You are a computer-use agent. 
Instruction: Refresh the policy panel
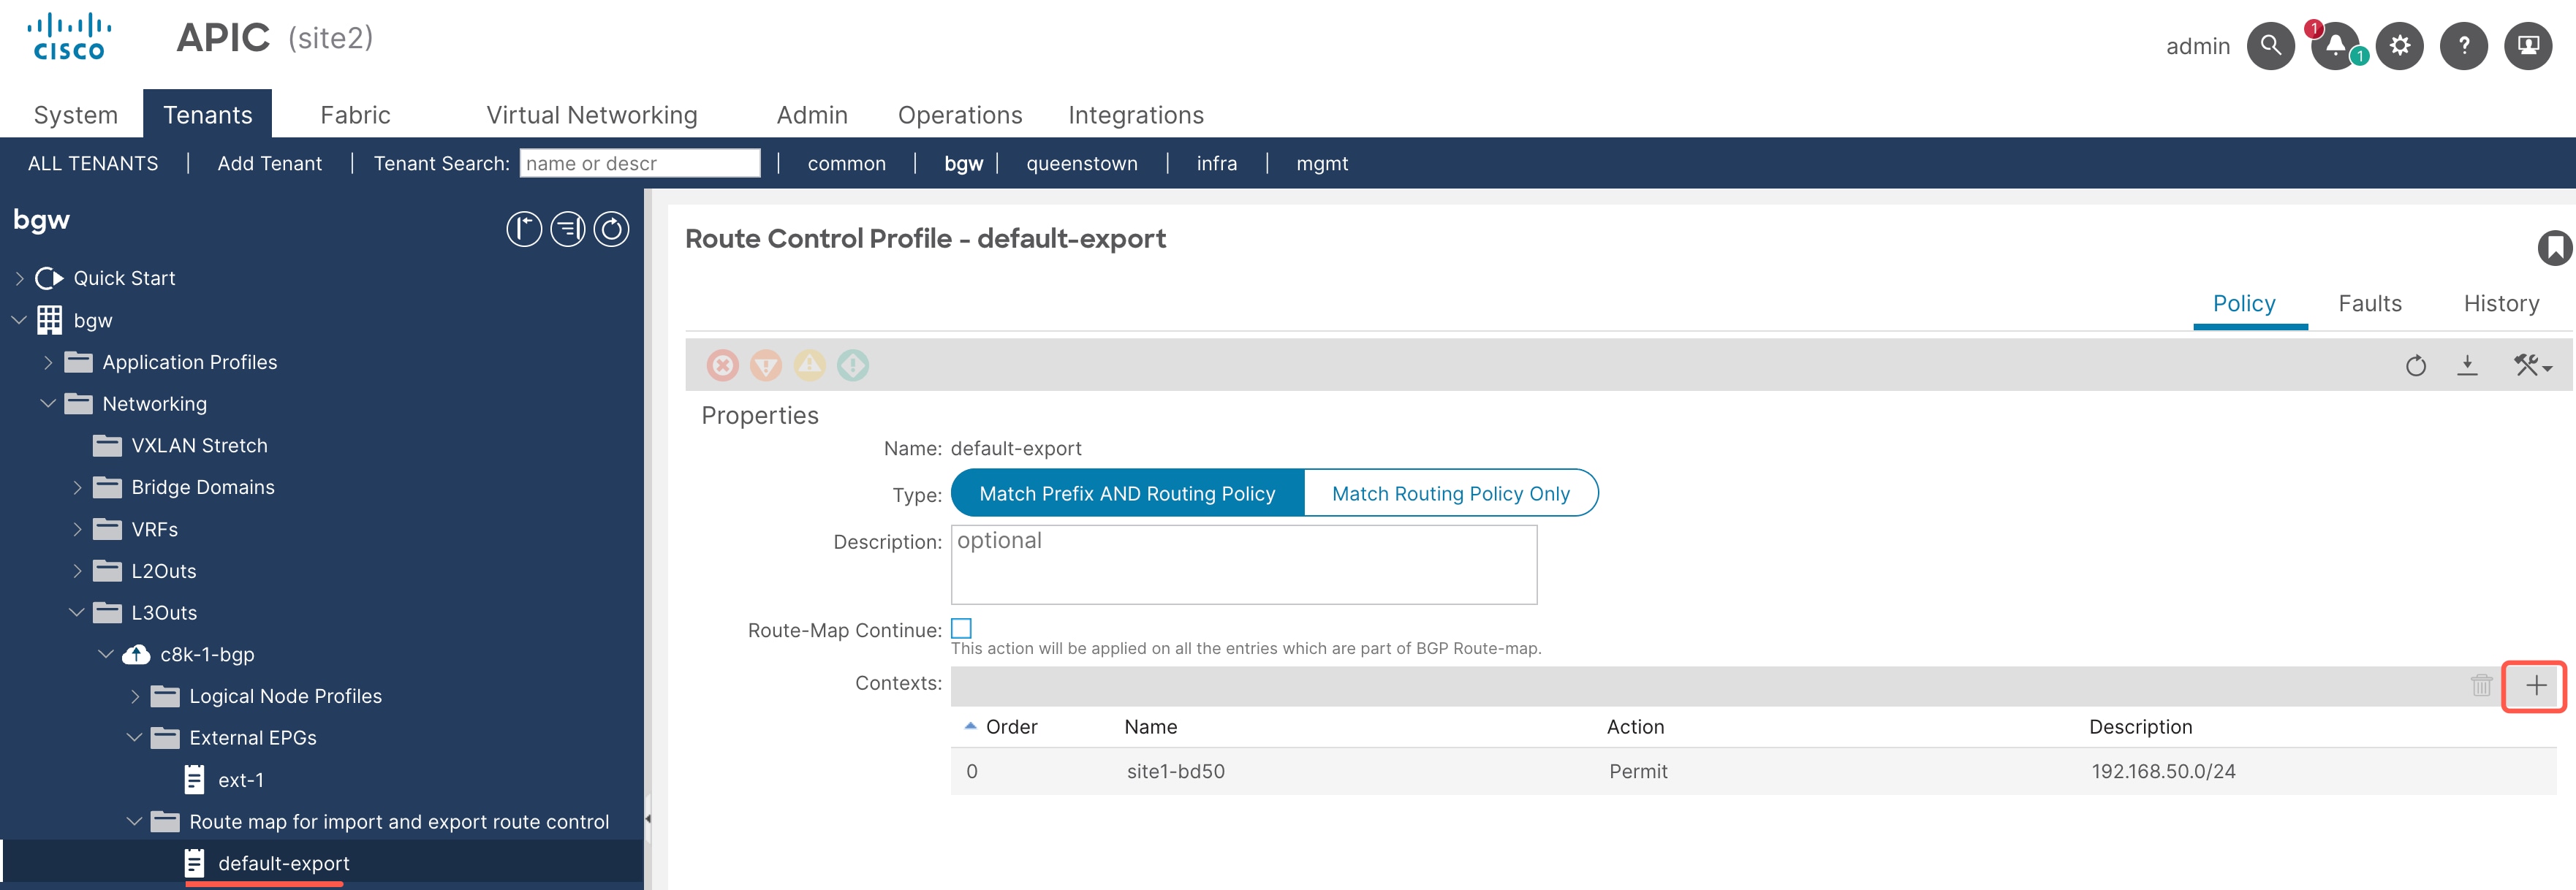[2415, 365]
